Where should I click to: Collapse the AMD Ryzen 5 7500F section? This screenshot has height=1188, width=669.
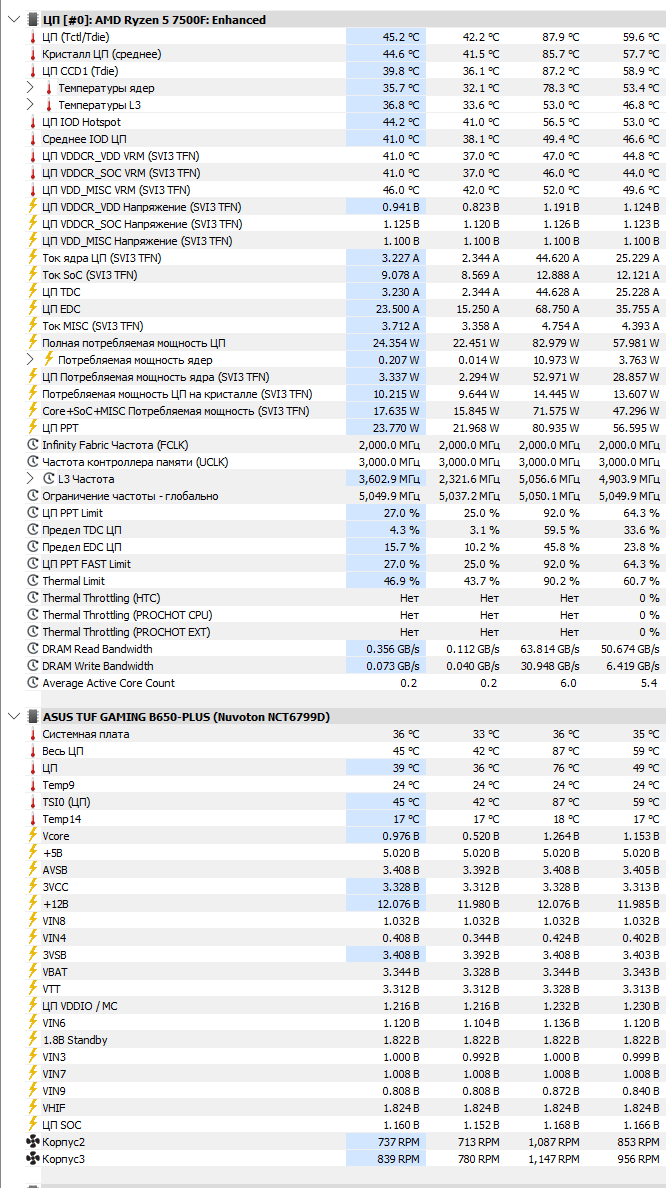(12, 20)
